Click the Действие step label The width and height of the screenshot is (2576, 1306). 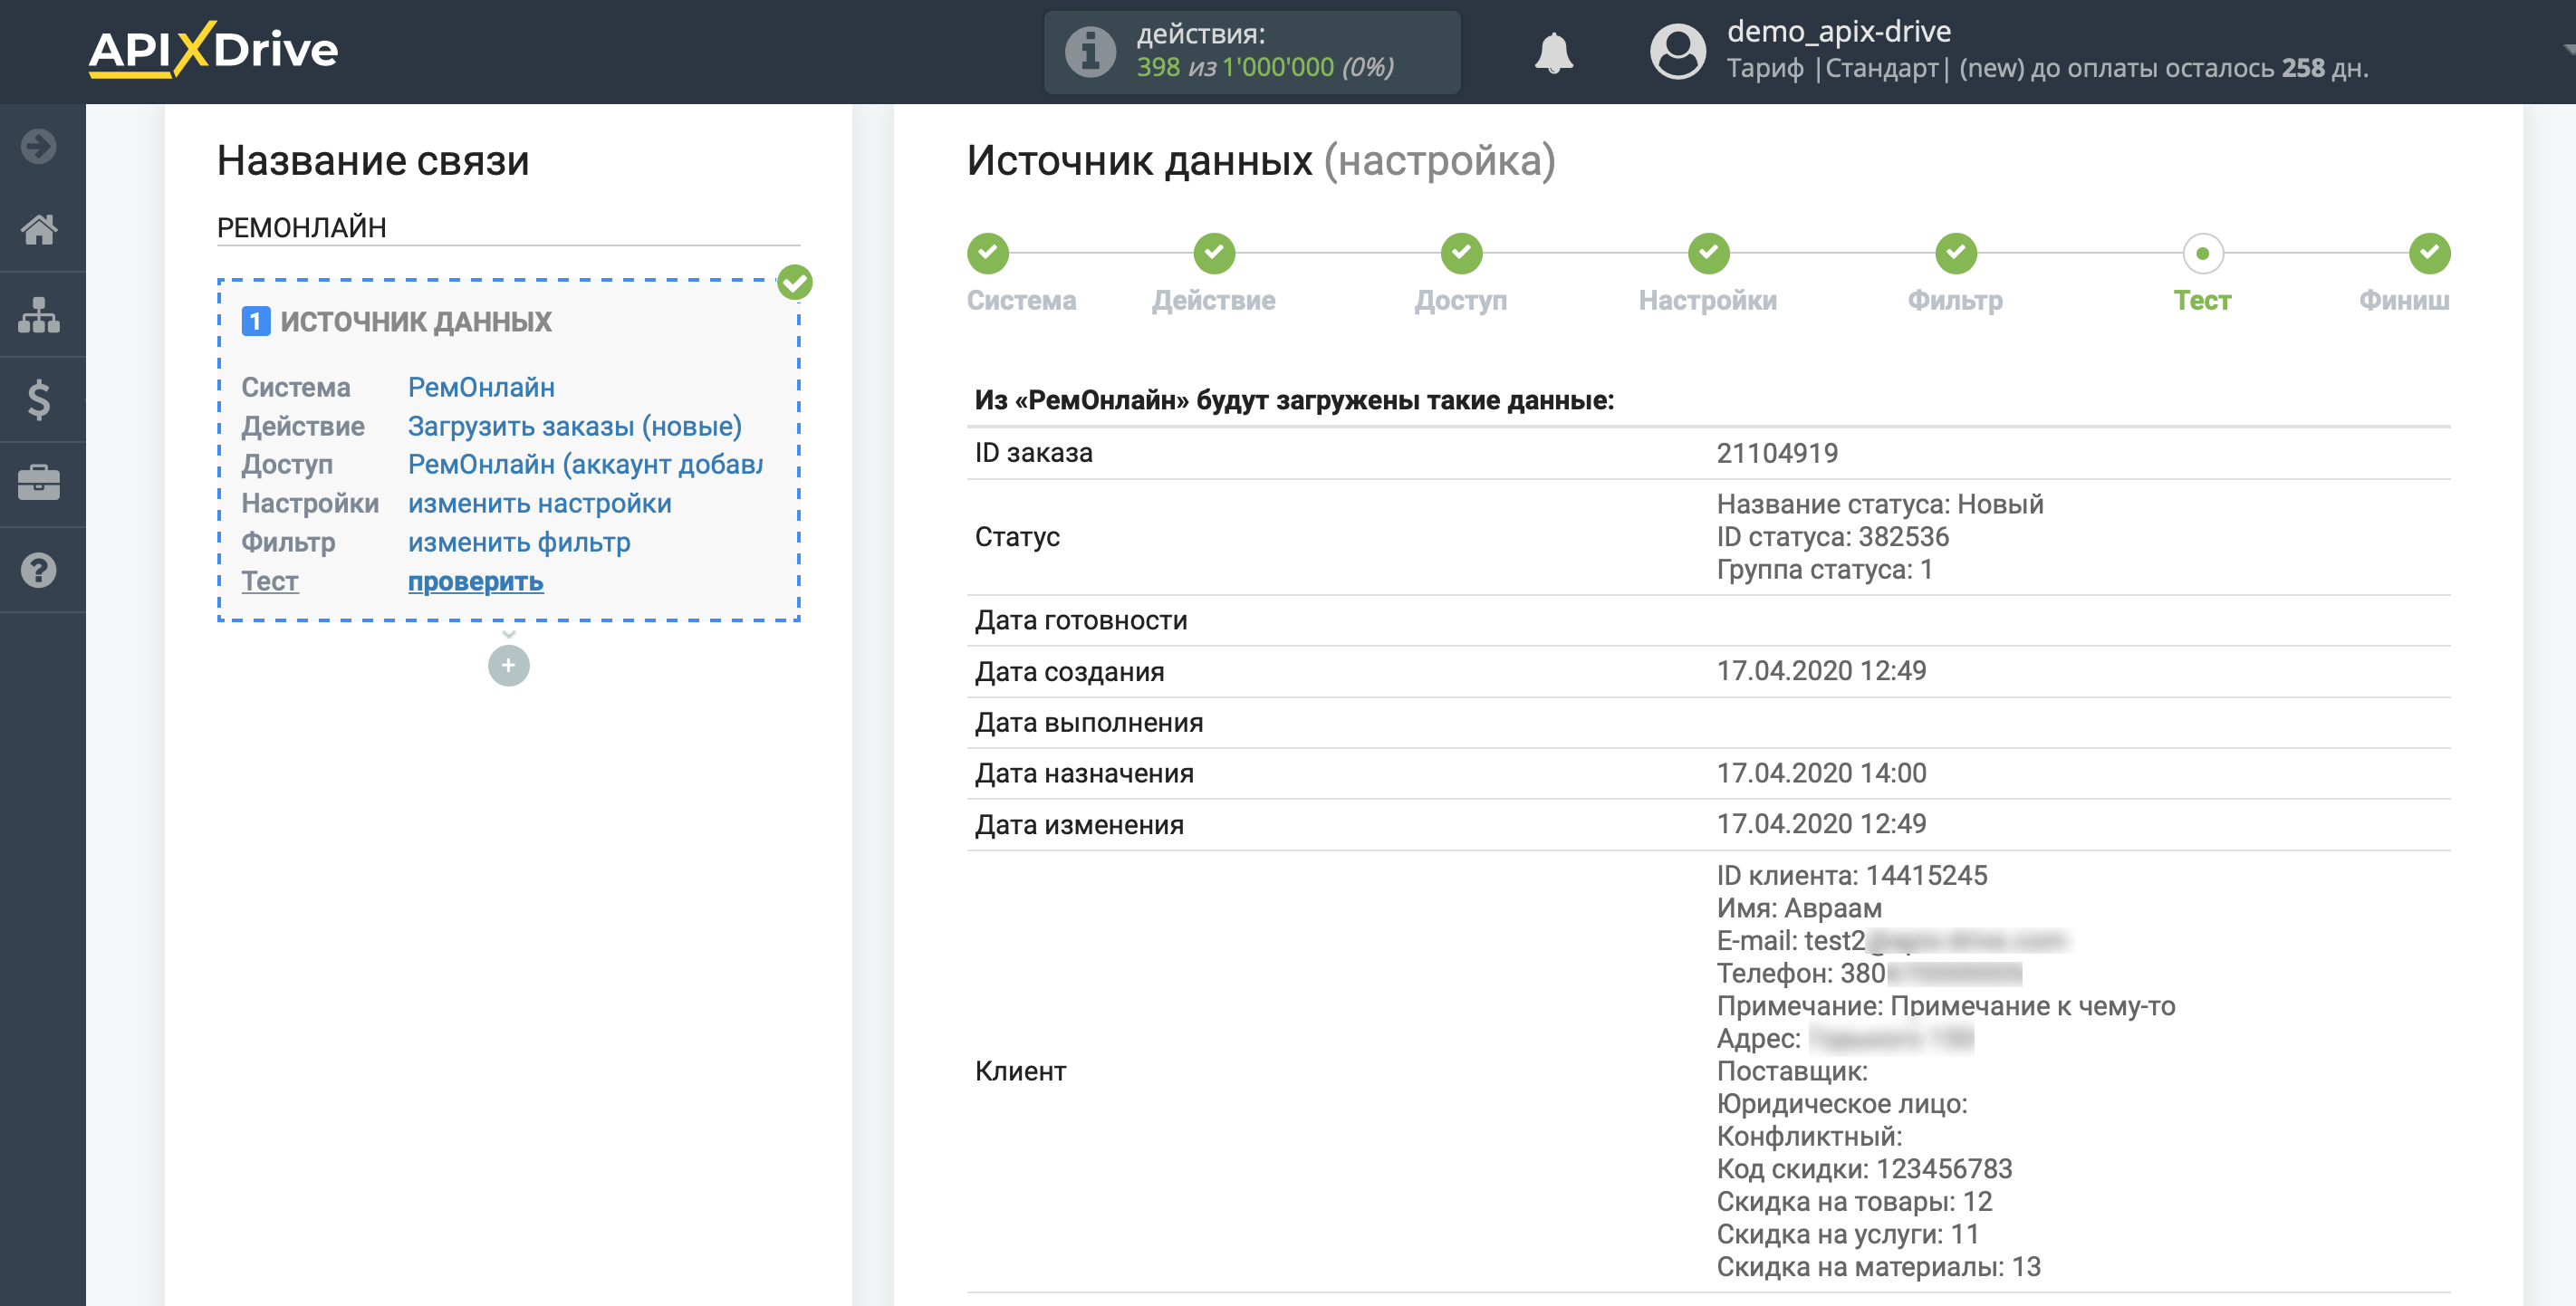coord(1214,300)
